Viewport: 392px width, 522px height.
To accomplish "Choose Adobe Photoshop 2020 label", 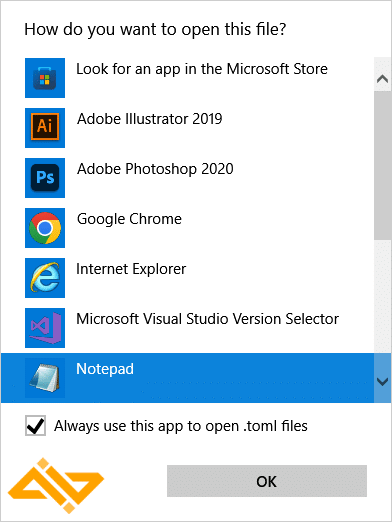I will click(155, 169).
